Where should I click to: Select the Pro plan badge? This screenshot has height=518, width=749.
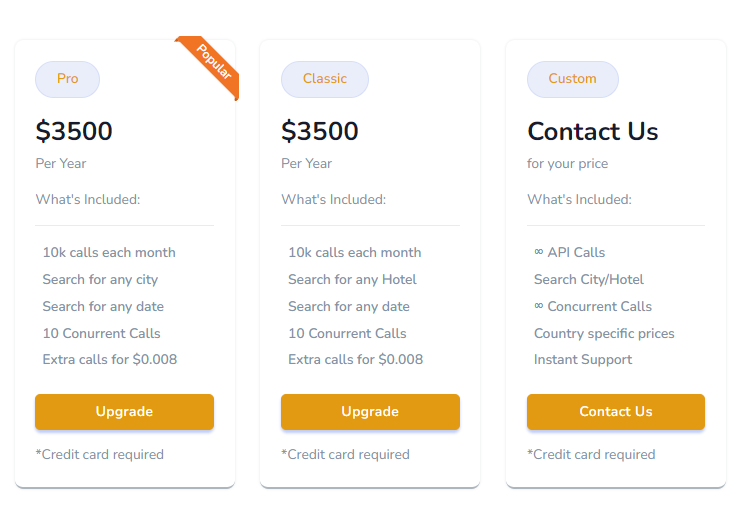(x=67, y=79)
